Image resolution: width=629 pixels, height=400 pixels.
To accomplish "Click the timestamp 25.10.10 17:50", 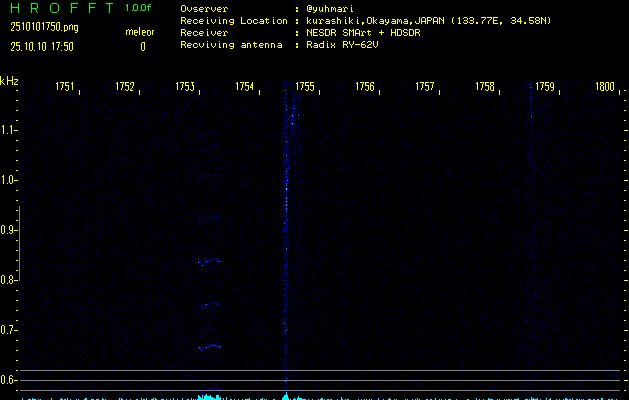I will [42, 47].
